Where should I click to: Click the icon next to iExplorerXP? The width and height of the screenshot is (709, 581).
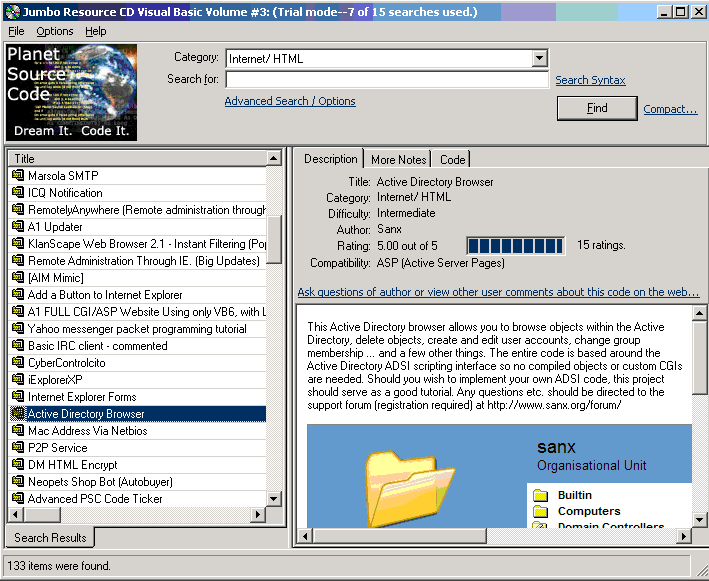[18, 379]
